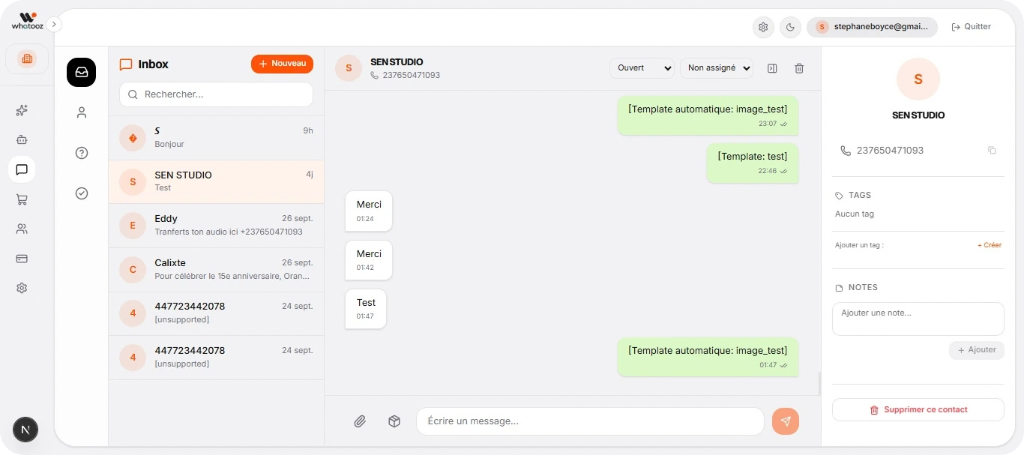Open the stephaneboyce account menu
This screenshot has height=455, width=1024.
pyautogui.click(x=872, y=27)
